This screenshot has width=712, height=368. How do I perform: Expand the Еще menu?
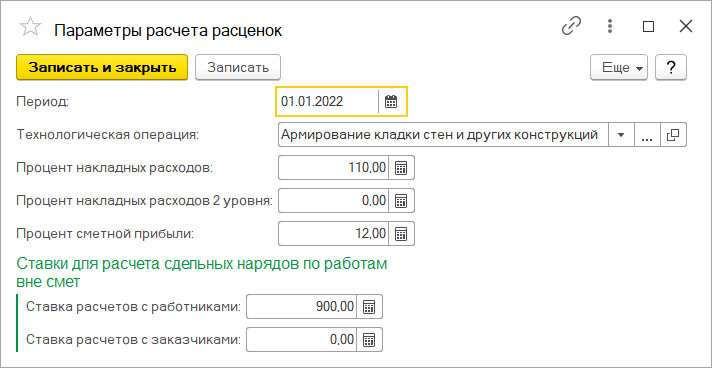pos(619,68)
